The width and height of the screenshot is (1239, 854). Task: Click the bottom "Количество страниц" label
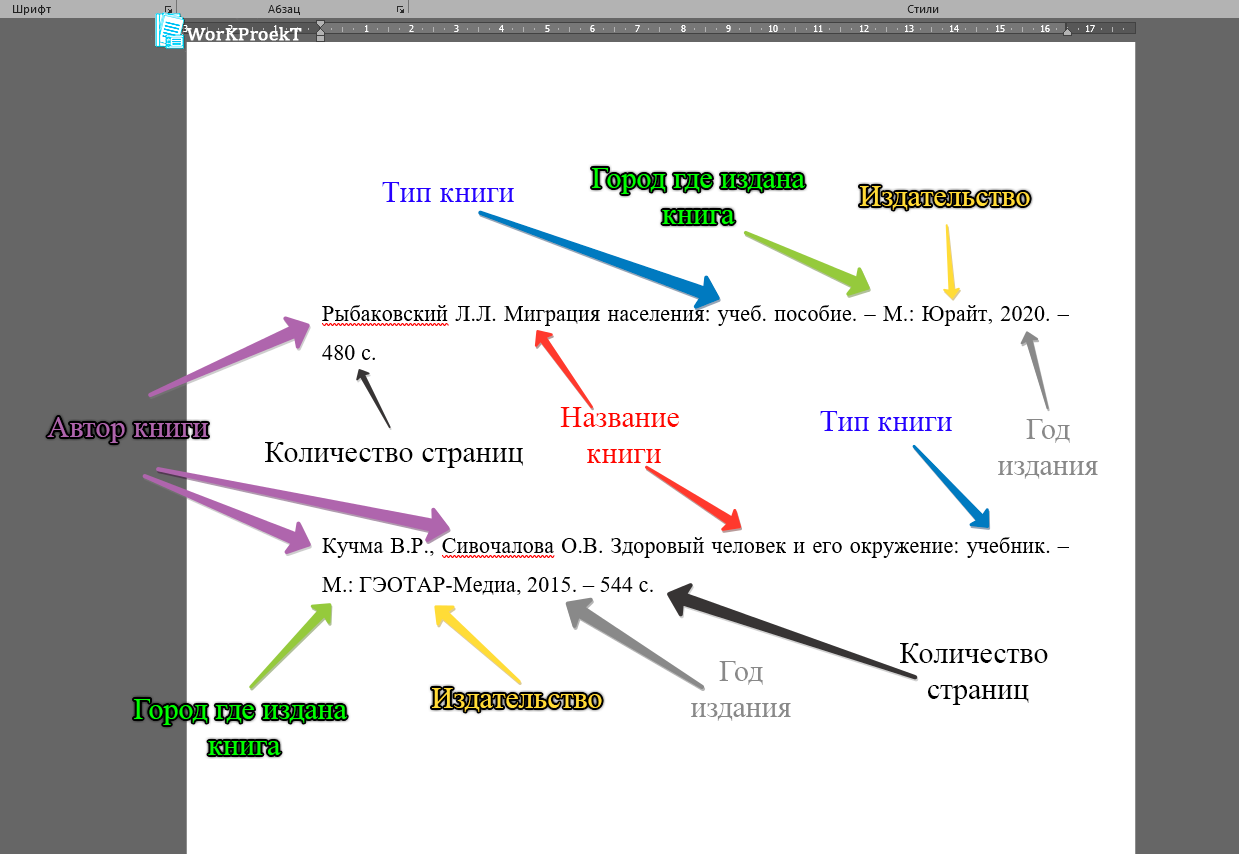coord(974,671)
